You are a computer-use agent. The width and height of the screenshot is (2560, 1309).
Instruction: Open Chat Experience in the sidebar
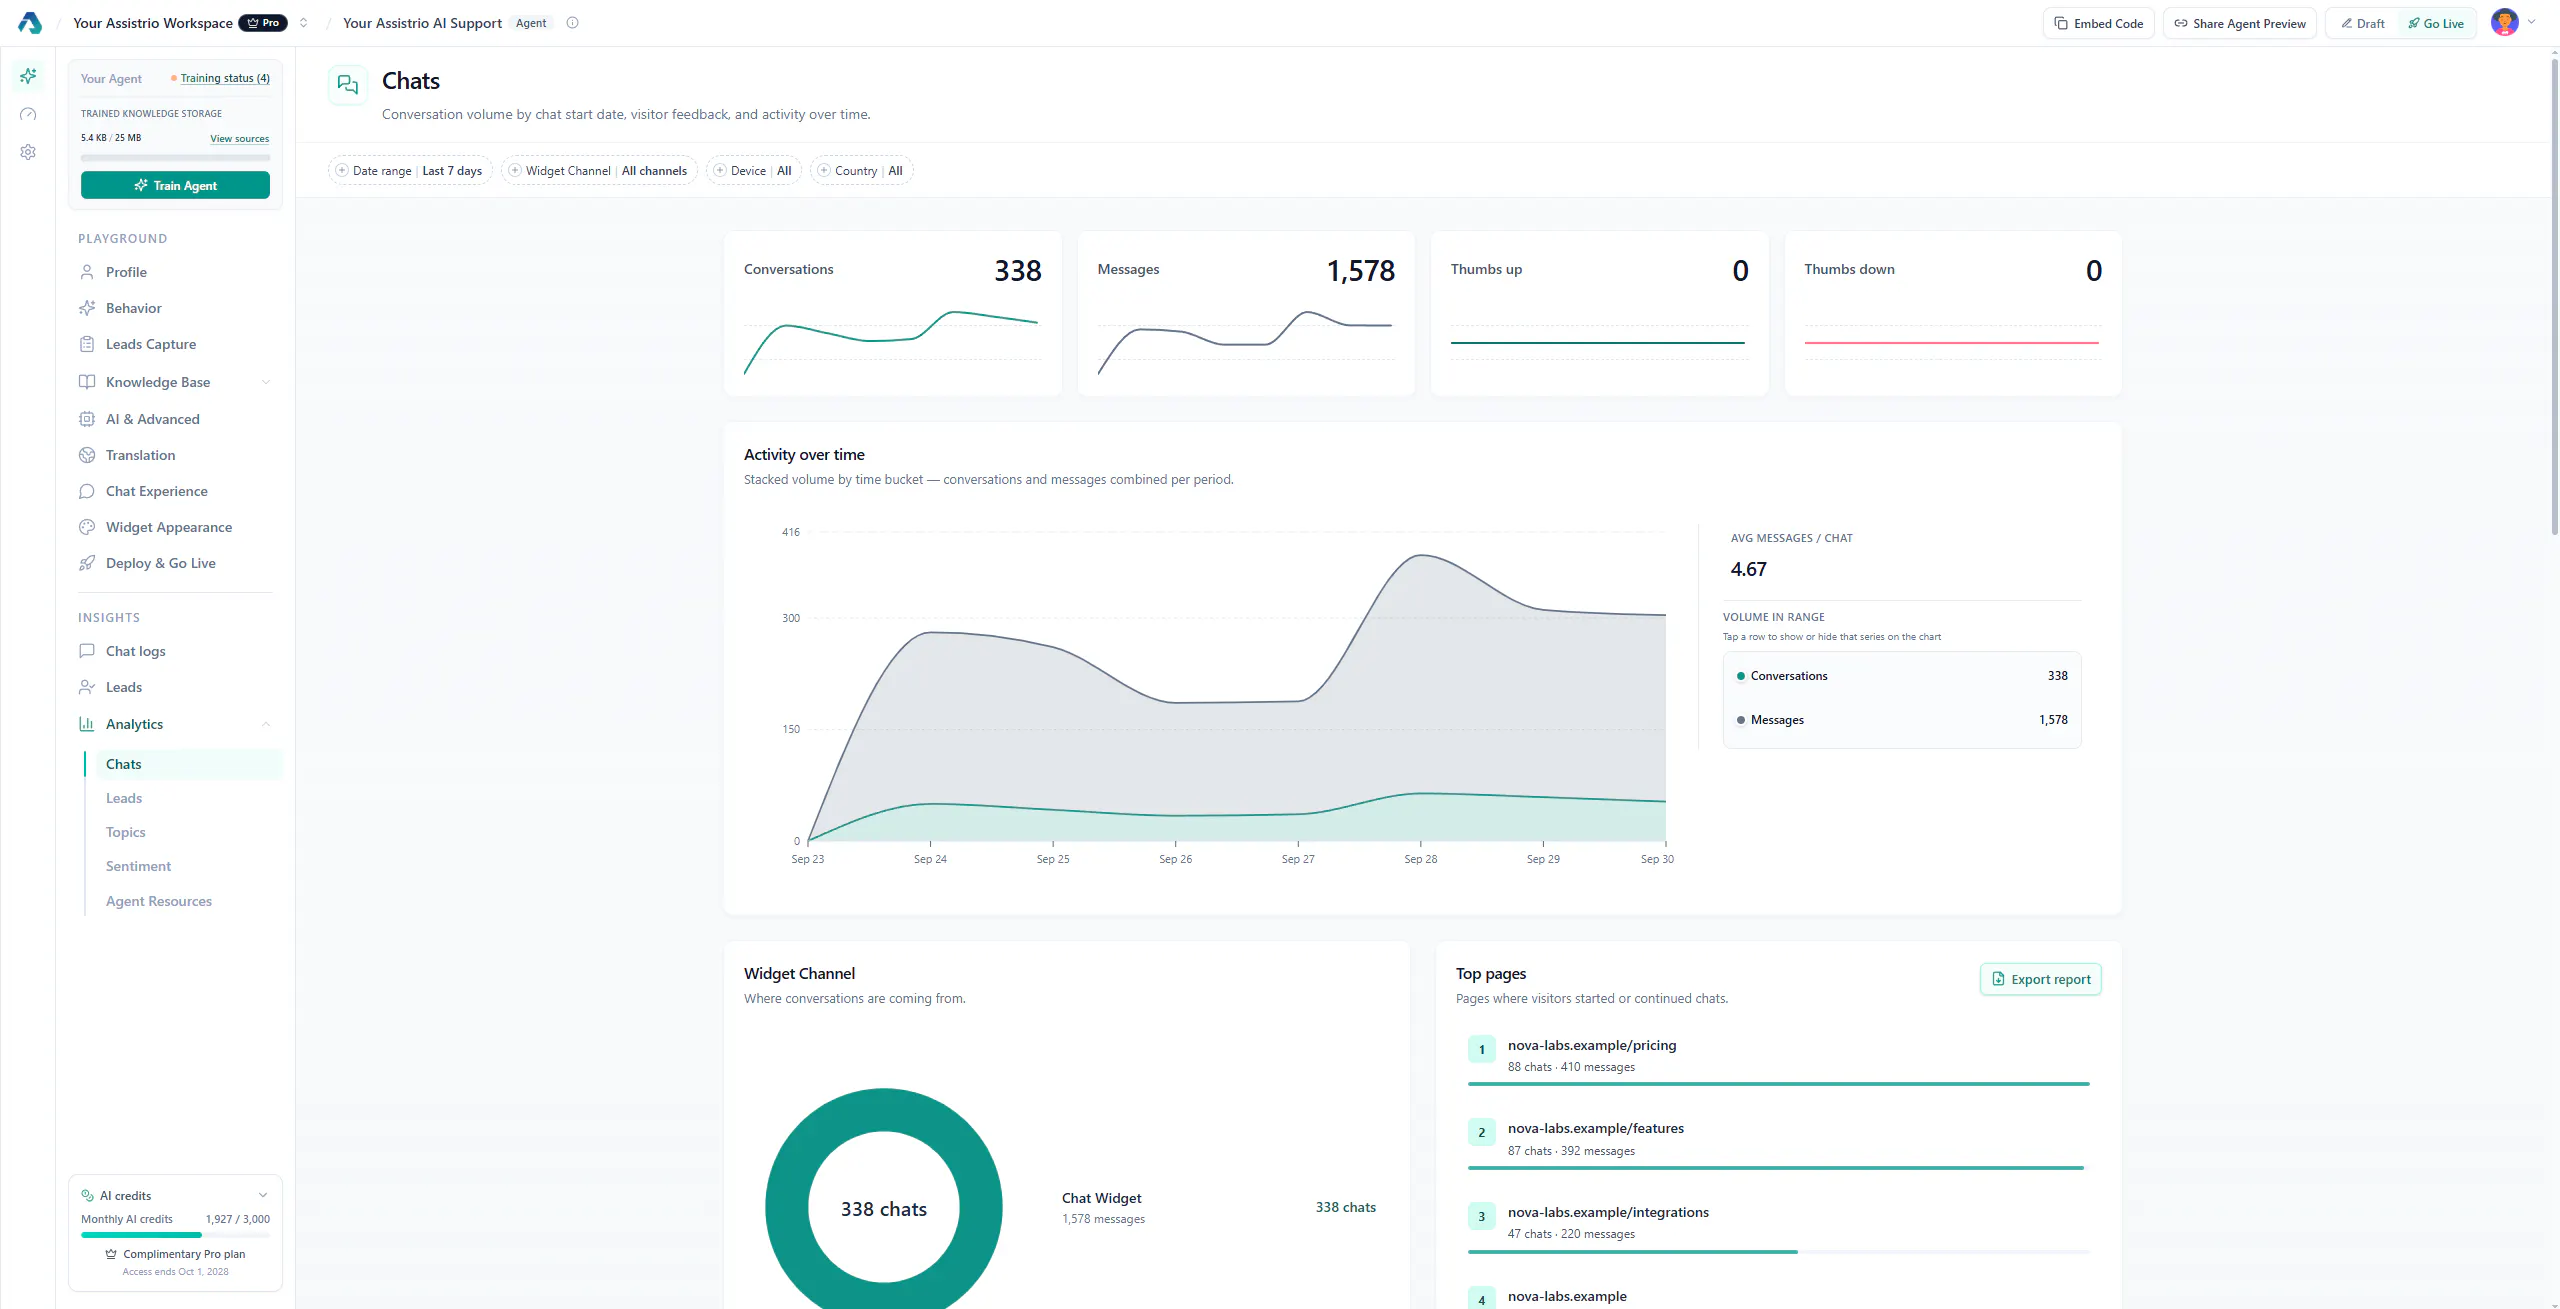click(x=175, y=491)
